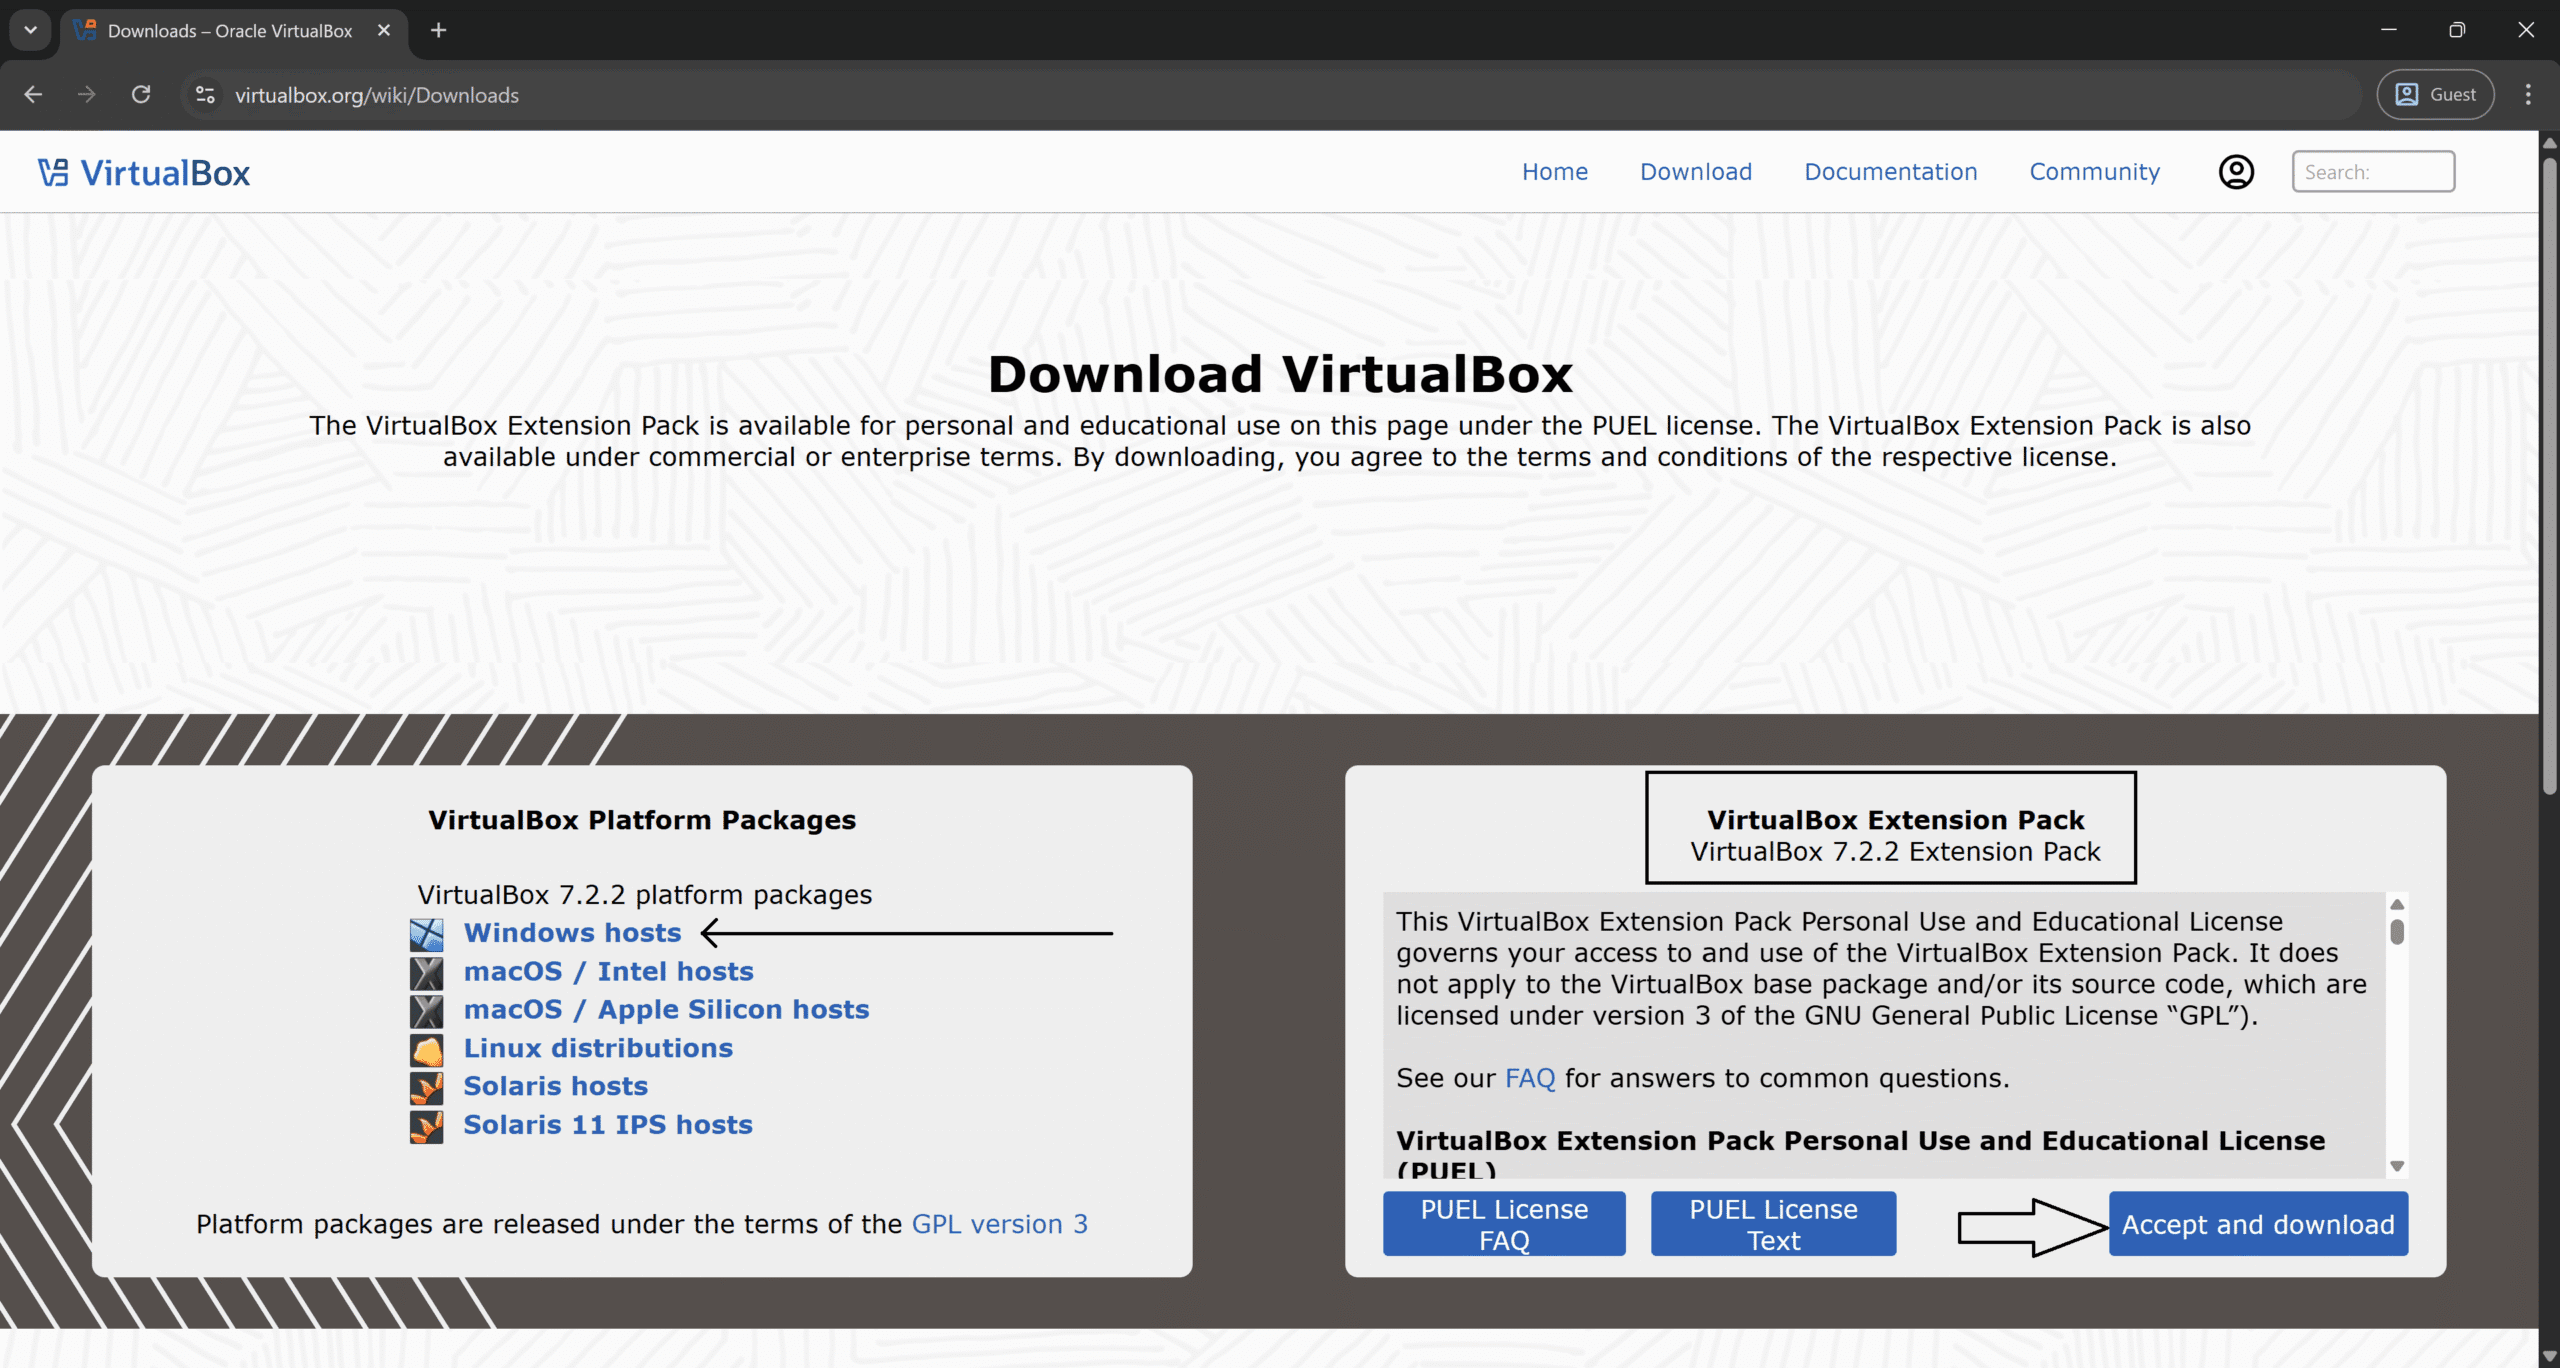This screenshot has width=2560, height=1368.
Task: Click Accept and download button
Action: click(x=2258, y=1224)
